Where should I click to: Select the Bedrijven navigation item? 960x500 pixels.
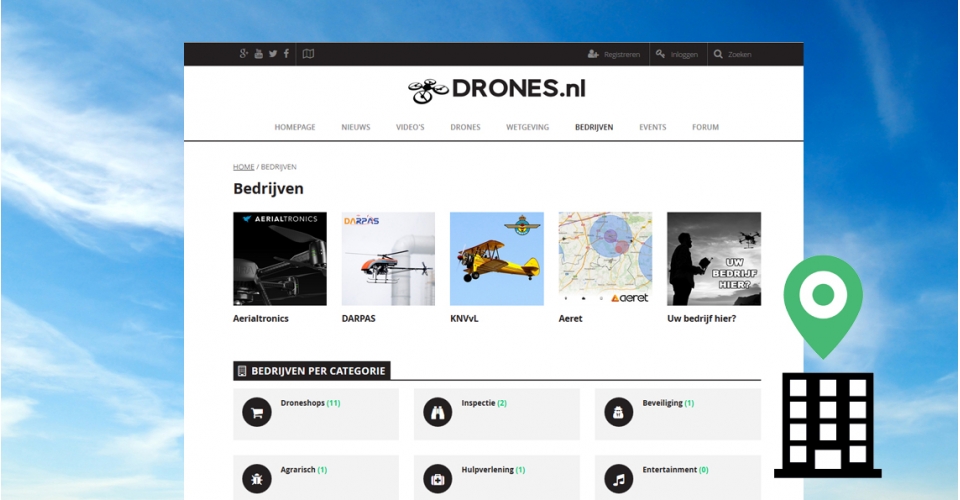tap(594, 127)
